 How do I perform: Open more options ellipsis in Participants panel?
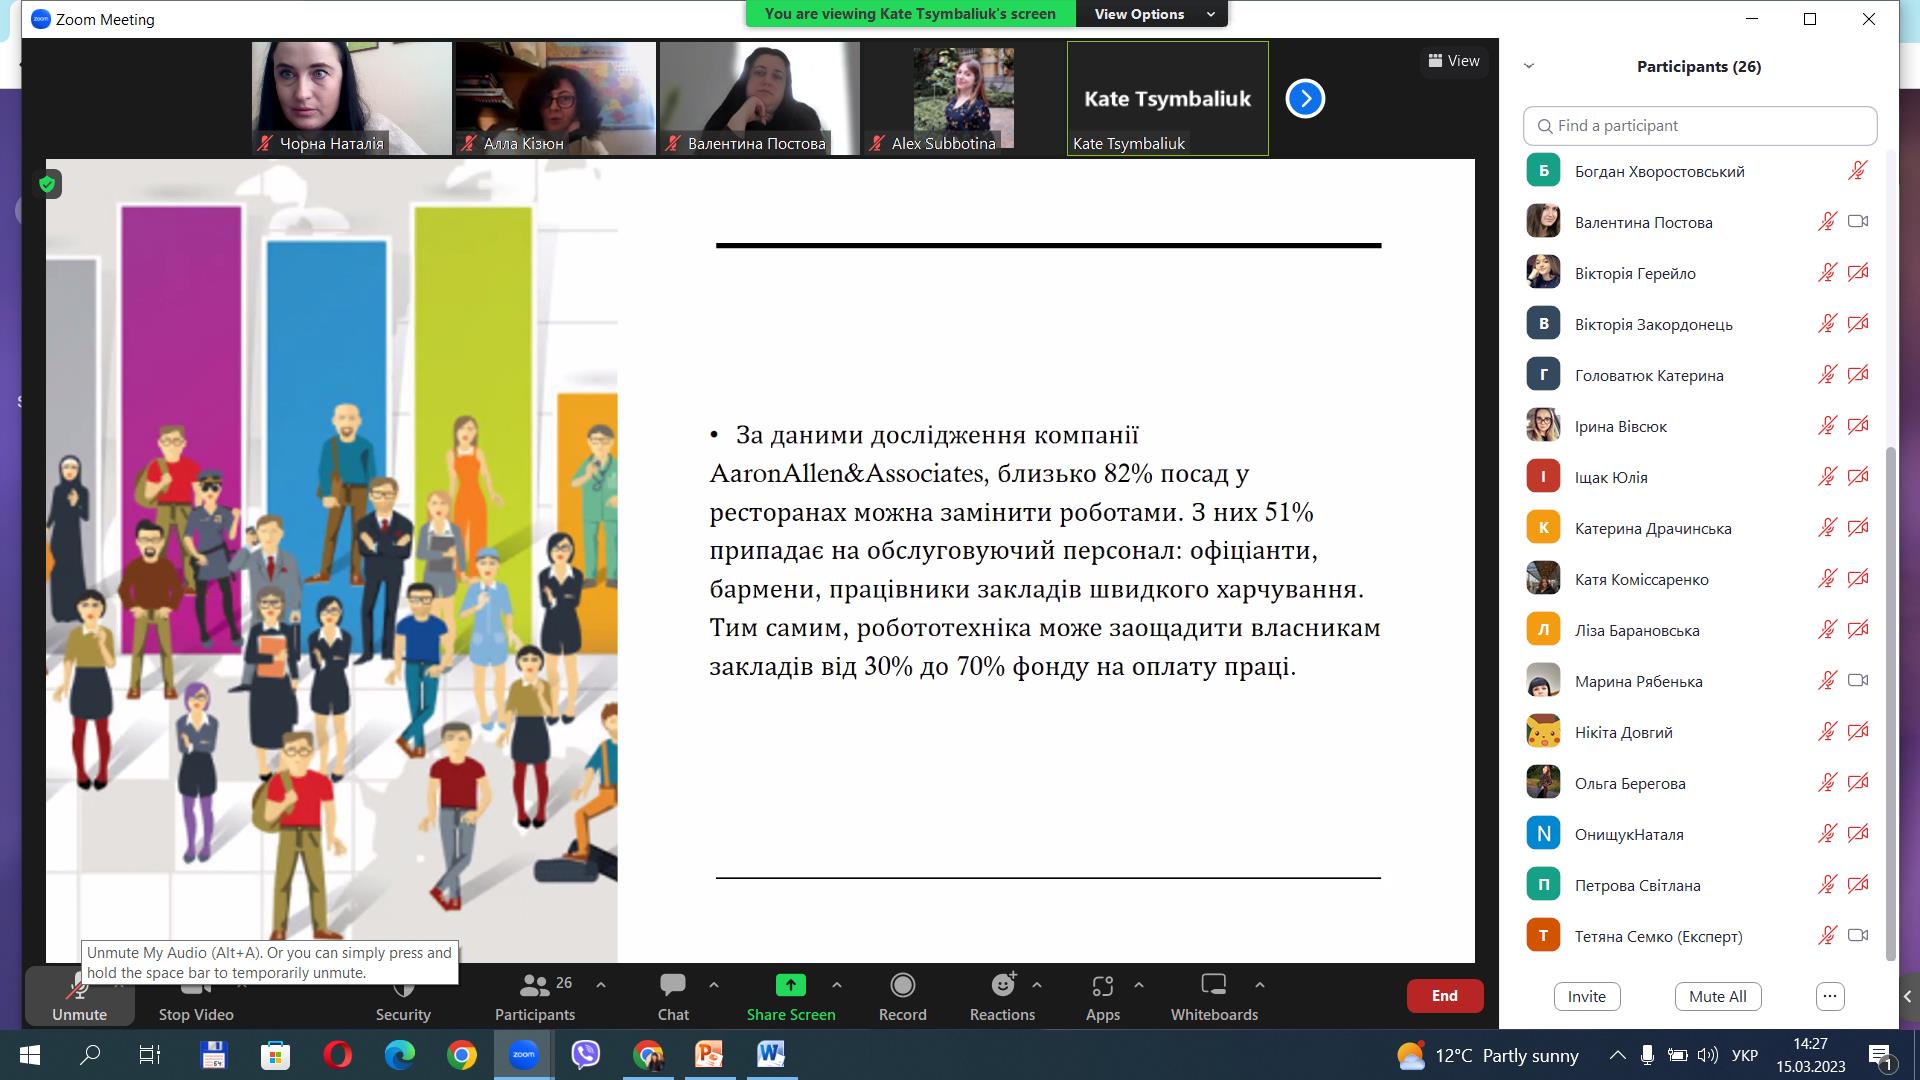pos(1829,996)
